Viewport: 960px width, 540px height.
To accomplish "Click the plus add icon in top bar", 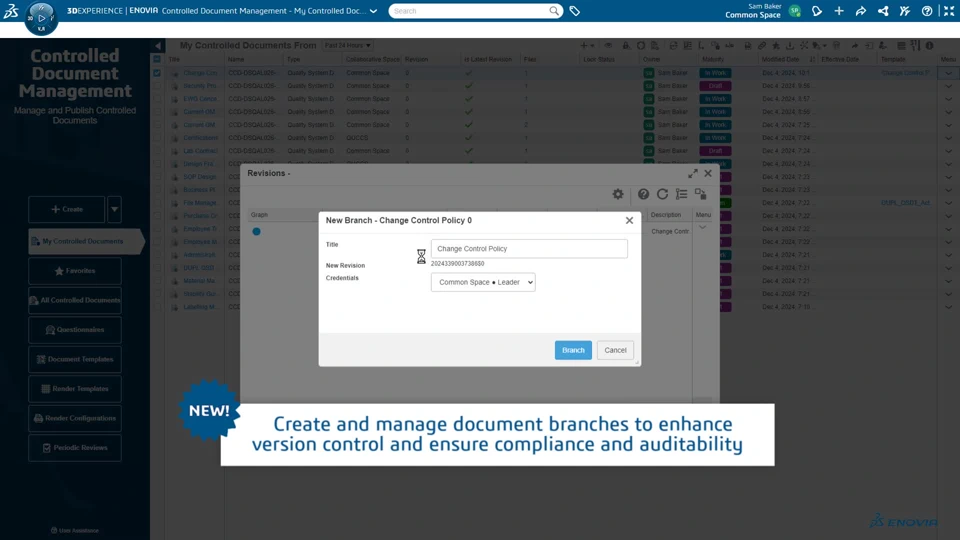I will click(x=839, y=11).
